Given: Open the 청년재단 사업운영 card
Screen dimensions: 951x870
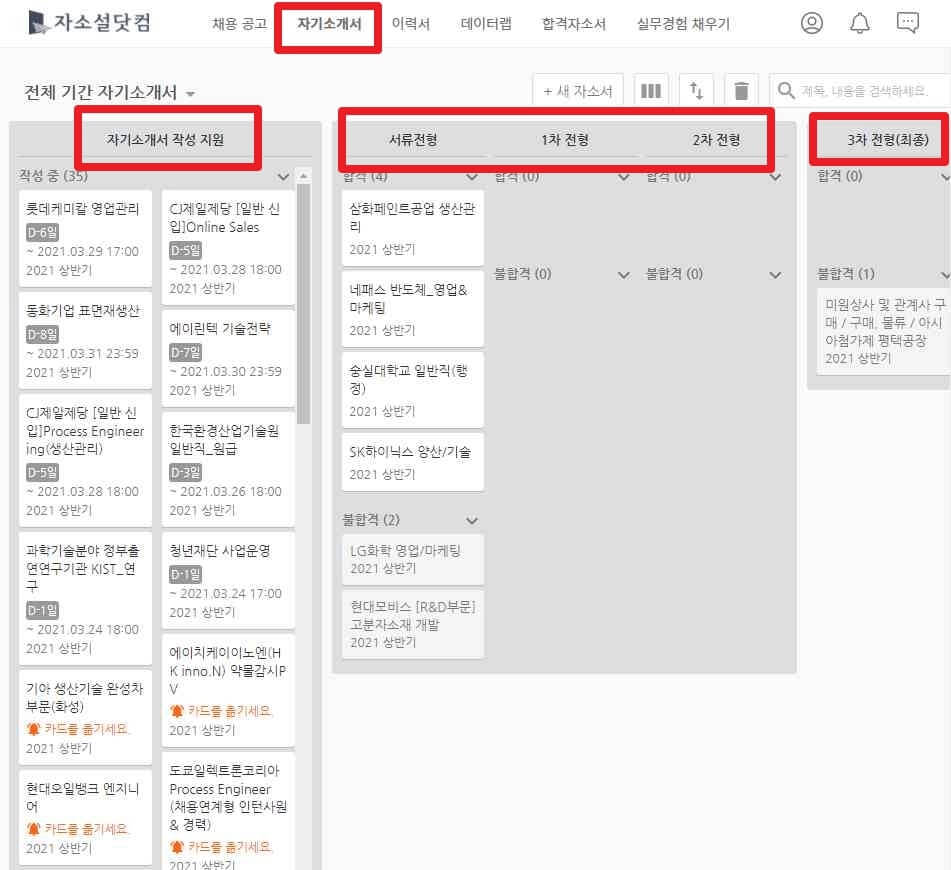Looking at the screenshot, I should coord(227,580).
